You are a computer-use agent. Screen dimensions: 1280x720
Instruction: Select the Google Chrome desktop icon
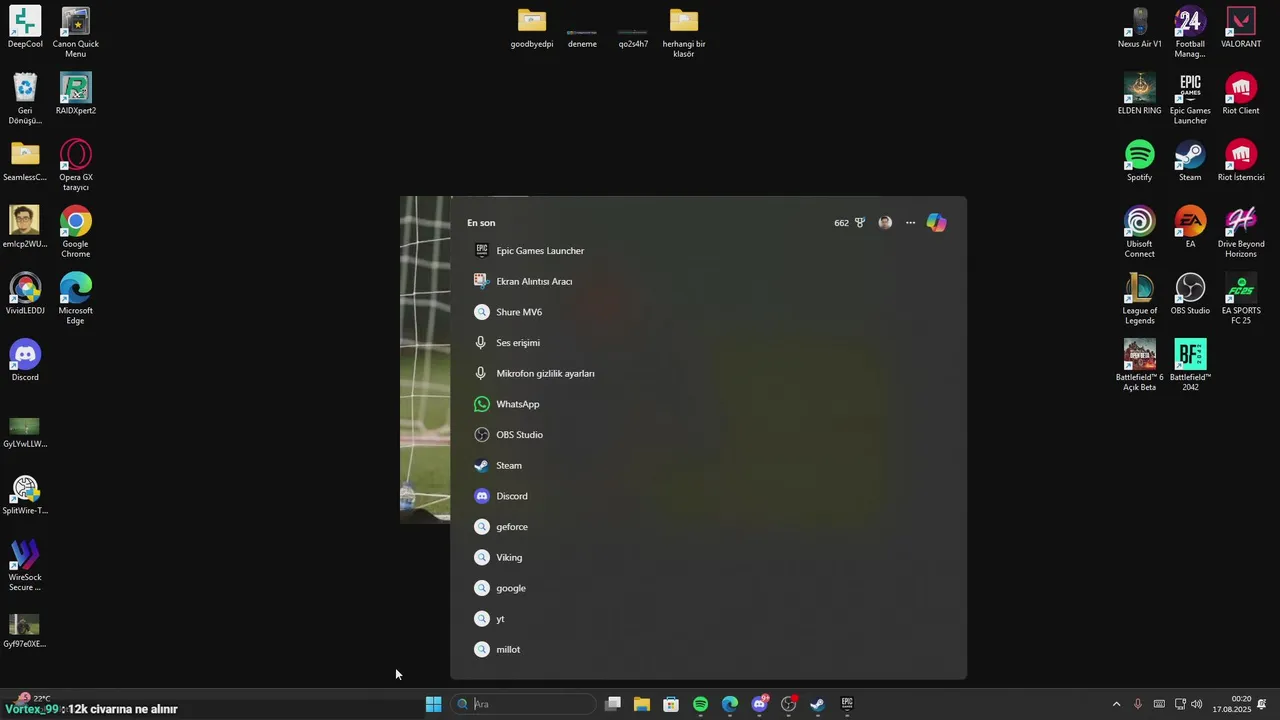76,232
